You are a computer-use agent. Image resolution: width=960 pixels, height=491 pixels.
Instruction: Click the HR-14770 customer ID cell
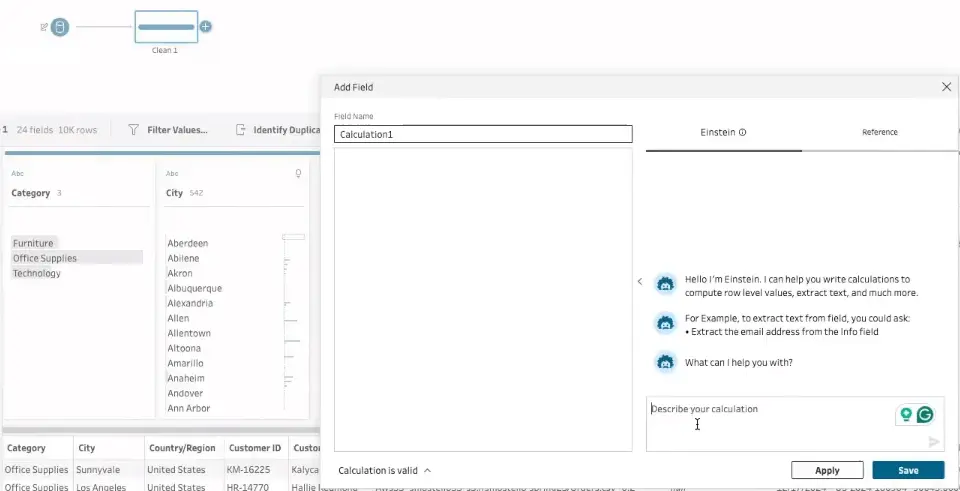(250, 487)
